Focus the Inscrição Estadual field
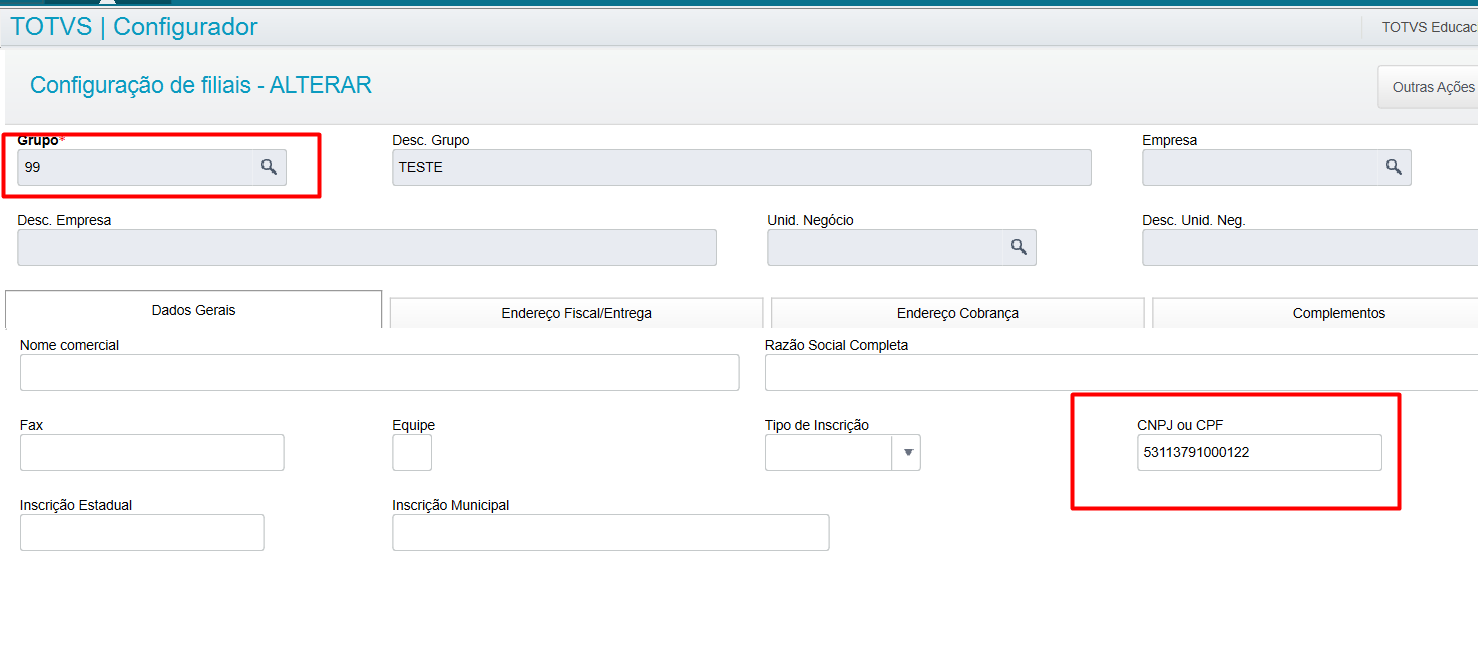Image resolution: width=1478 pixels, height=656 pixels. [142, 533]
